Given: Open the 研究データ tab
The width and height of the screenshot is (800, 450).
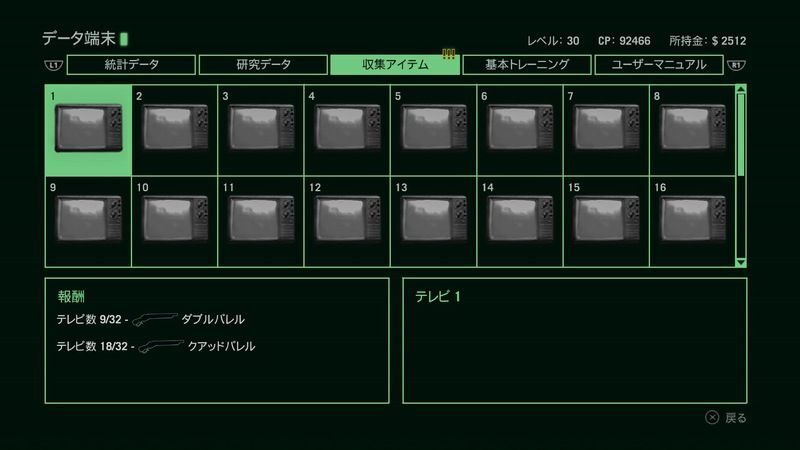Looking at the screenshot, I should click(x=263, y=65).
